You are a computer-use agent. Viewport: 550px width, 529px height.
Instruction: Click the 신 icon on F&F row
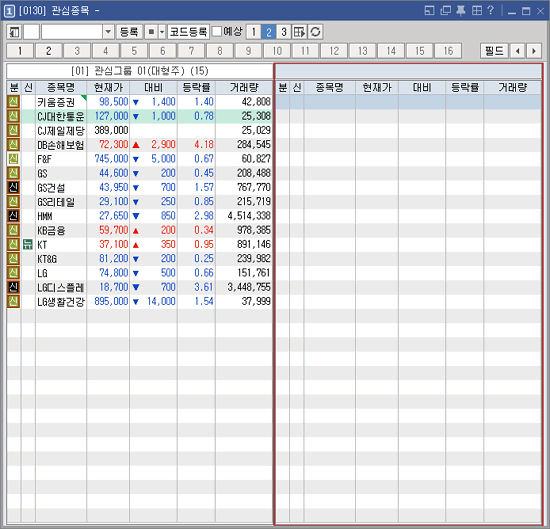[13, 159]
